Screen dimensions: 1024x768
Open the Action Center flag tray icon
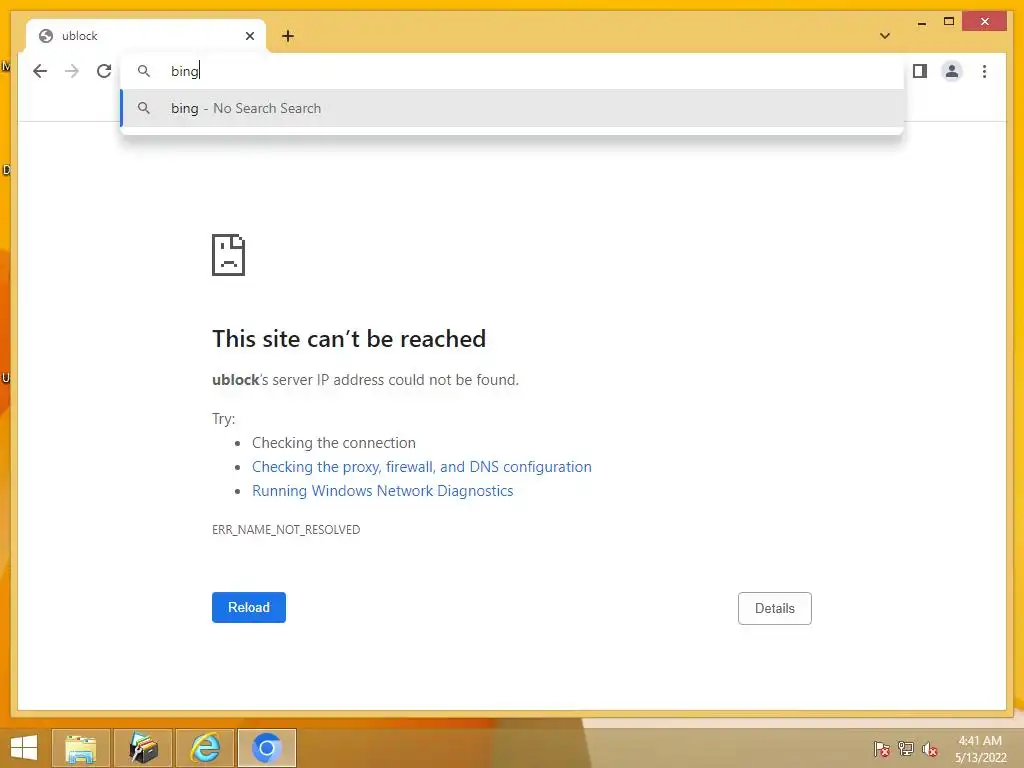pos(882,749)
